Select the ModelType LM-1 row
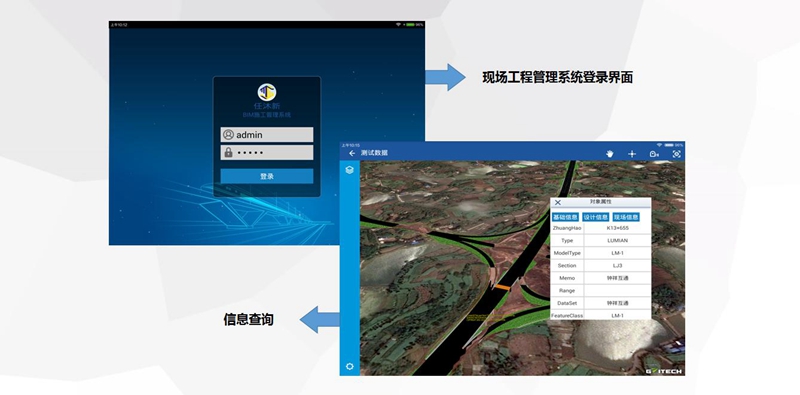Image resolution: width=800 pixels, height=395 pixels. pos(601,253)
